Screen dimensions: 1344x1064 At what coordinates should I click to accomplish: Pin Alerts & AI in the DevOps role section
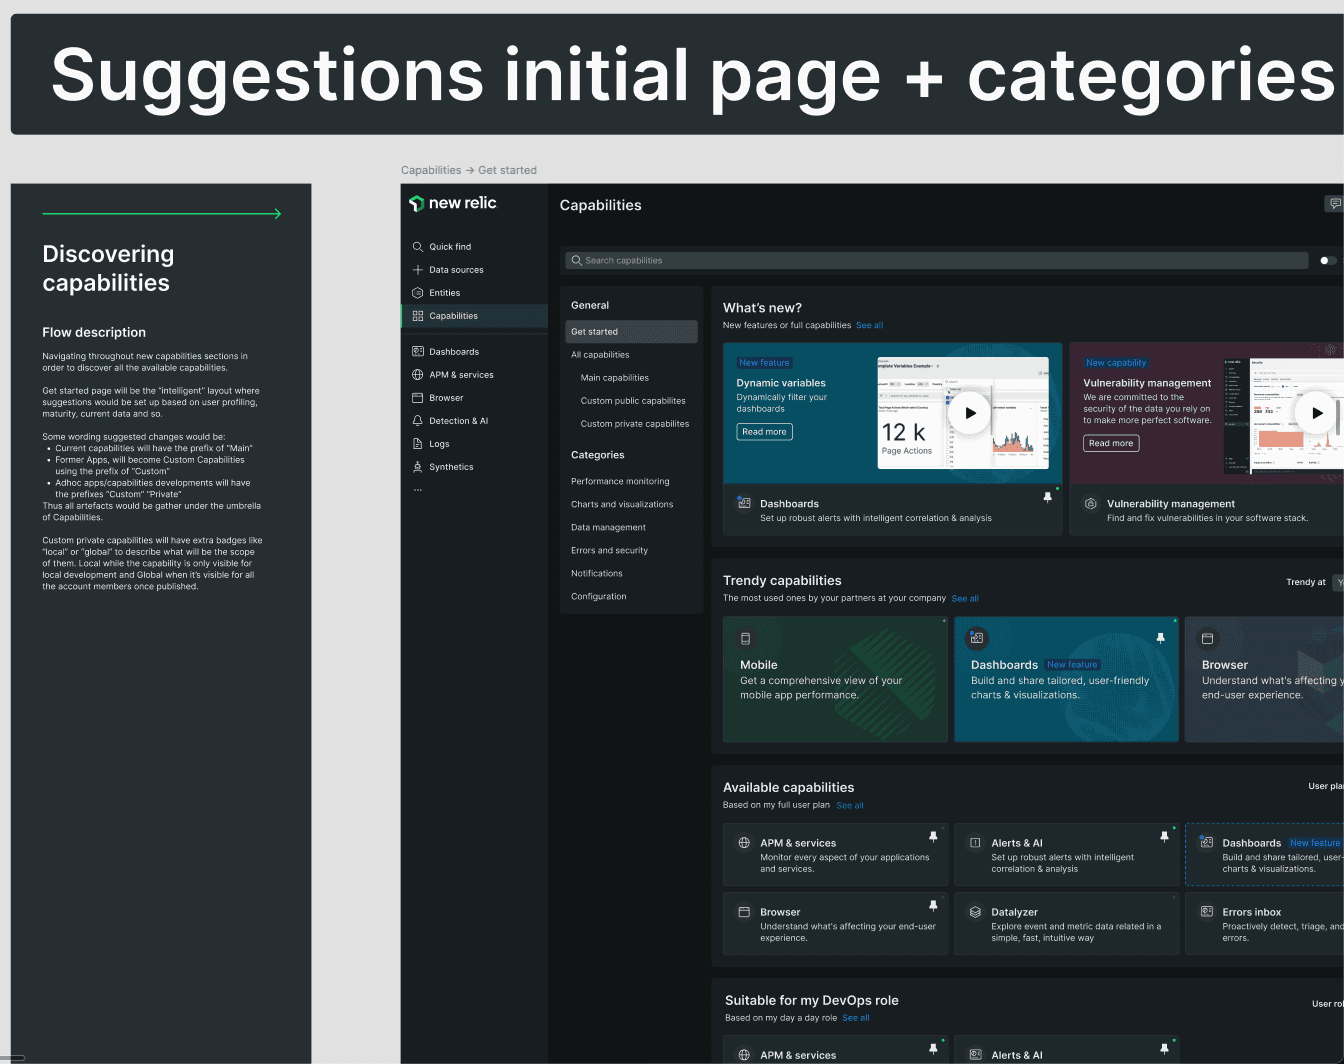(1164, 1048)
